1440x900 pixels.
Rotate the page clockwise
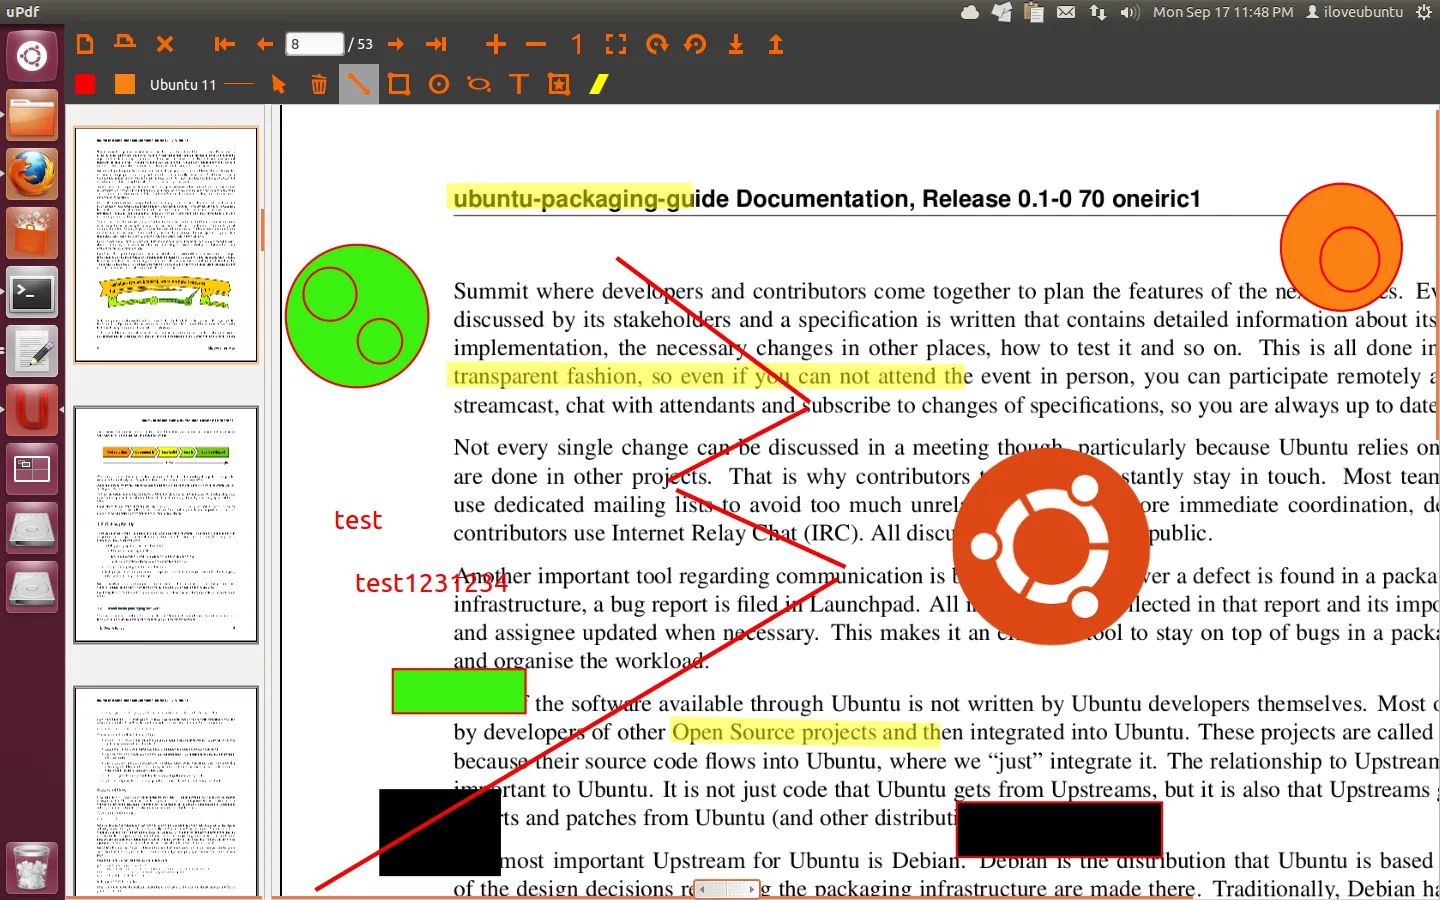pos(656,44)
